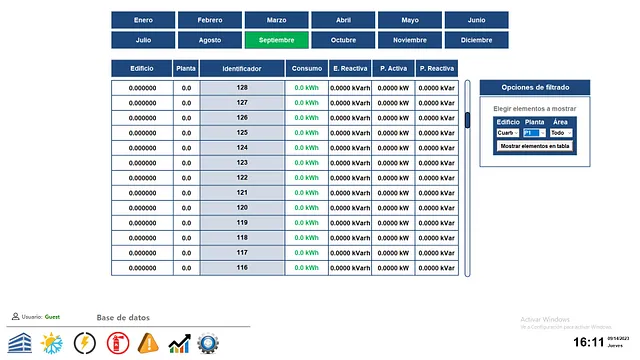Click the Identificador column header

242,69
